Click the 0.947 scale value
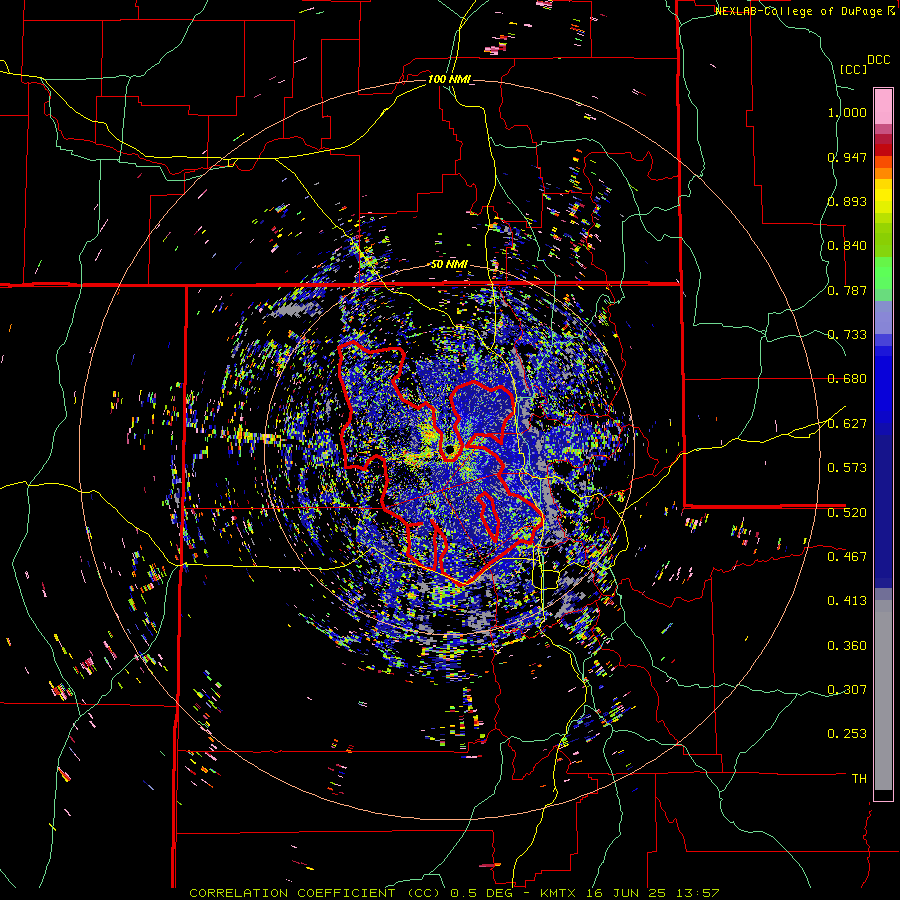The width and height of the screenshot is (900, 900). tap(847, 157)
